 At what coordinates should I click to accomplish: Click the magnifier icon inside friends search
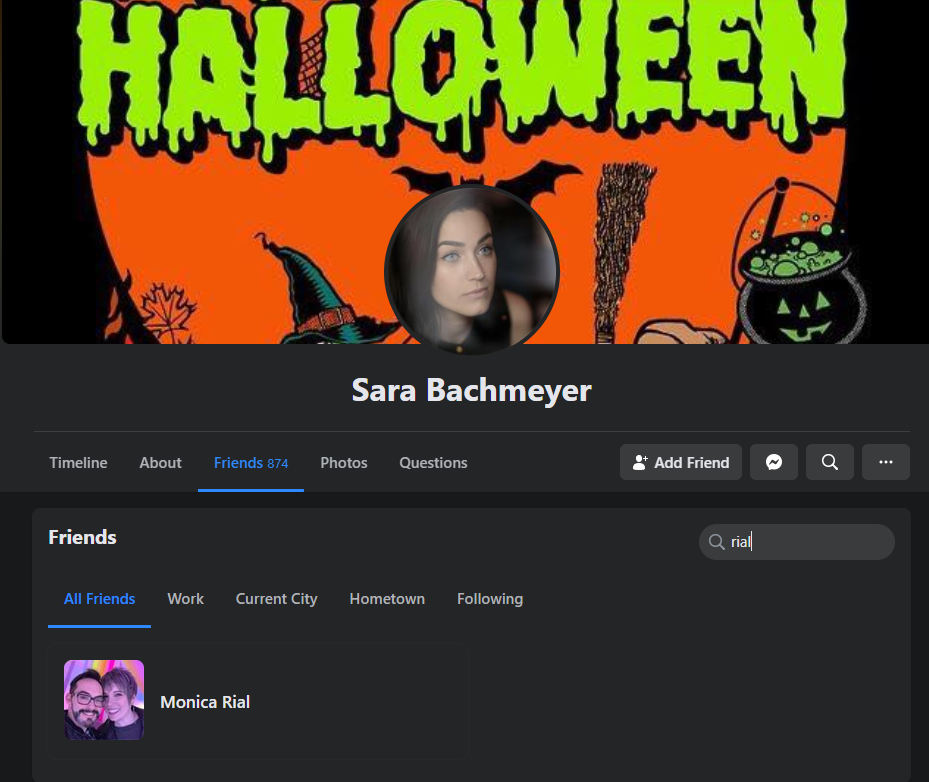coord(716,542)
